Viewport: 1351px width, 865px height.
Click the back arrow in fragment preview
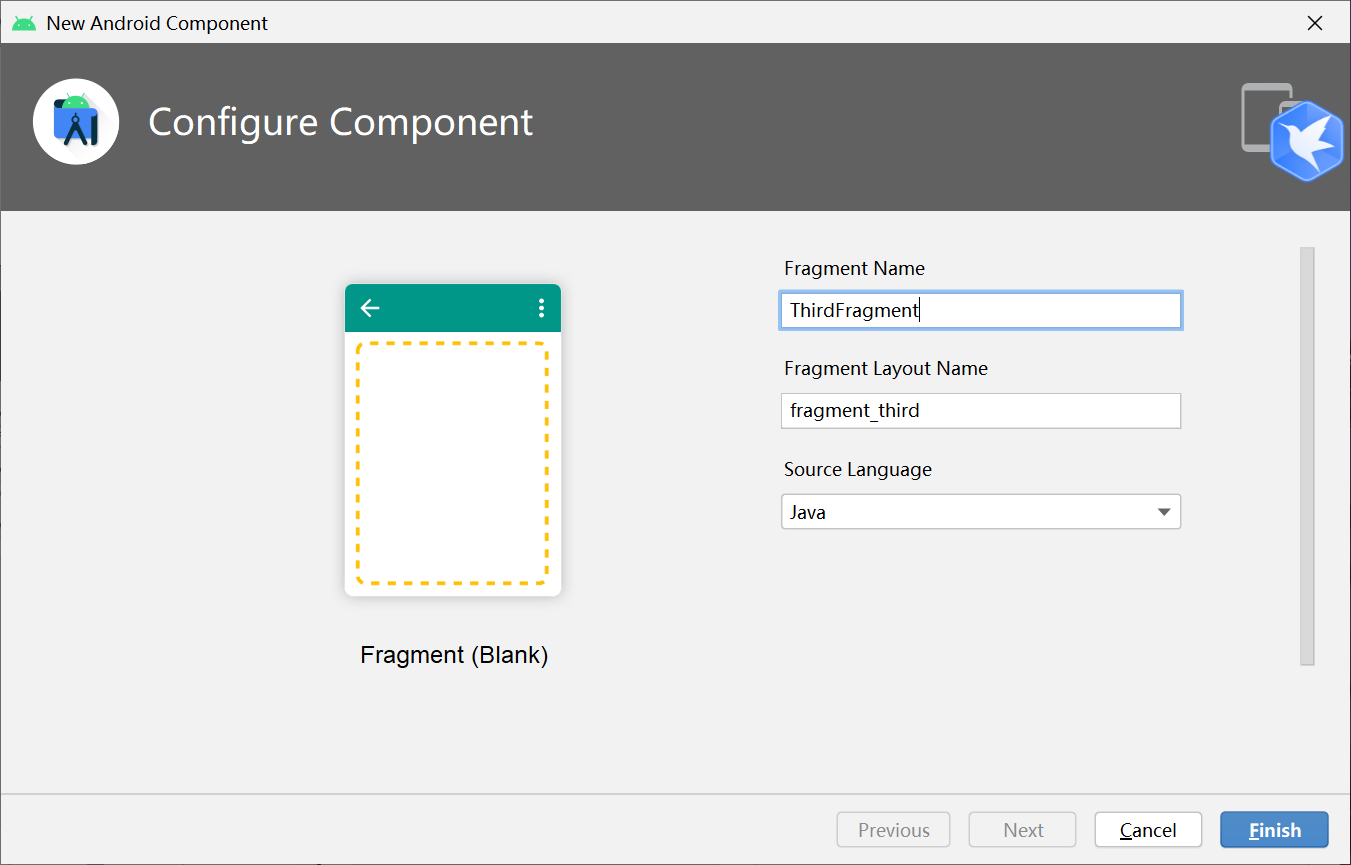coord(370,308)
